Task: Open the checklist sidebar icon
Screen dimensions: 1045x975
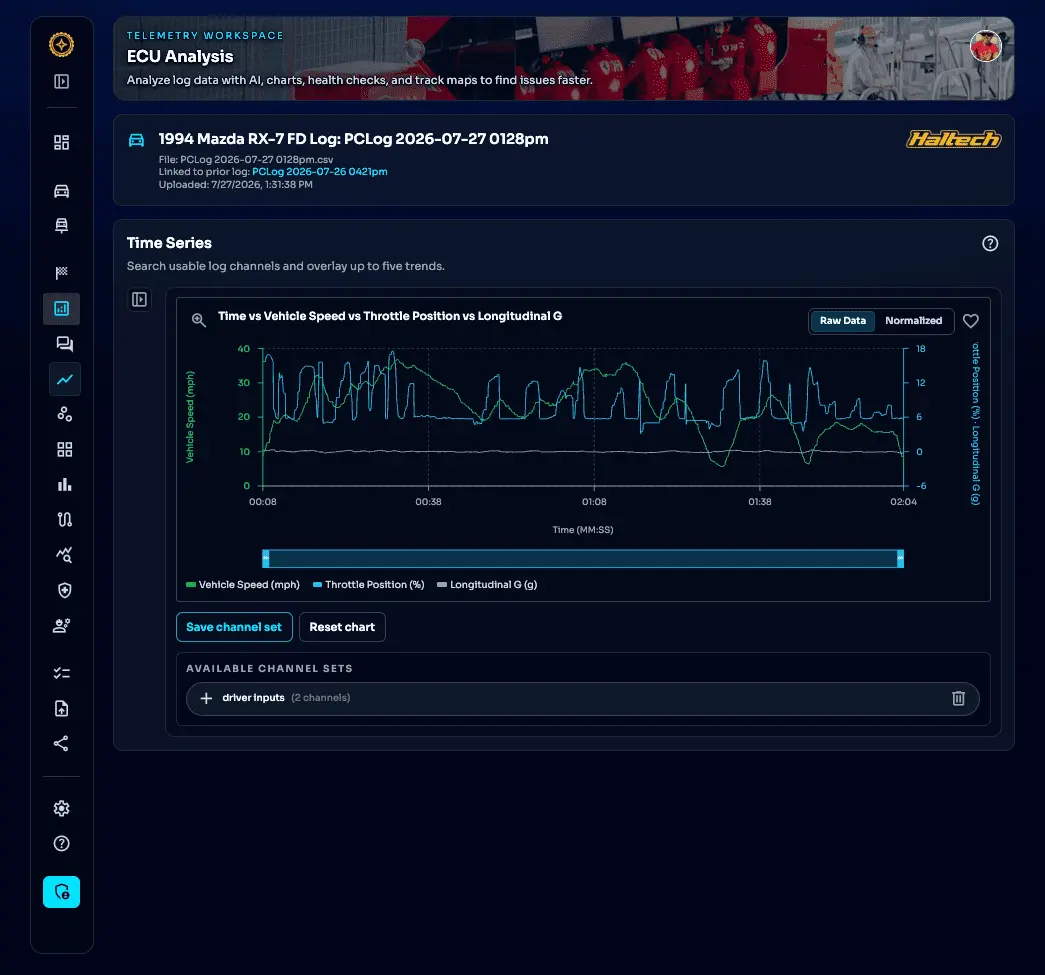Action: 61,673
